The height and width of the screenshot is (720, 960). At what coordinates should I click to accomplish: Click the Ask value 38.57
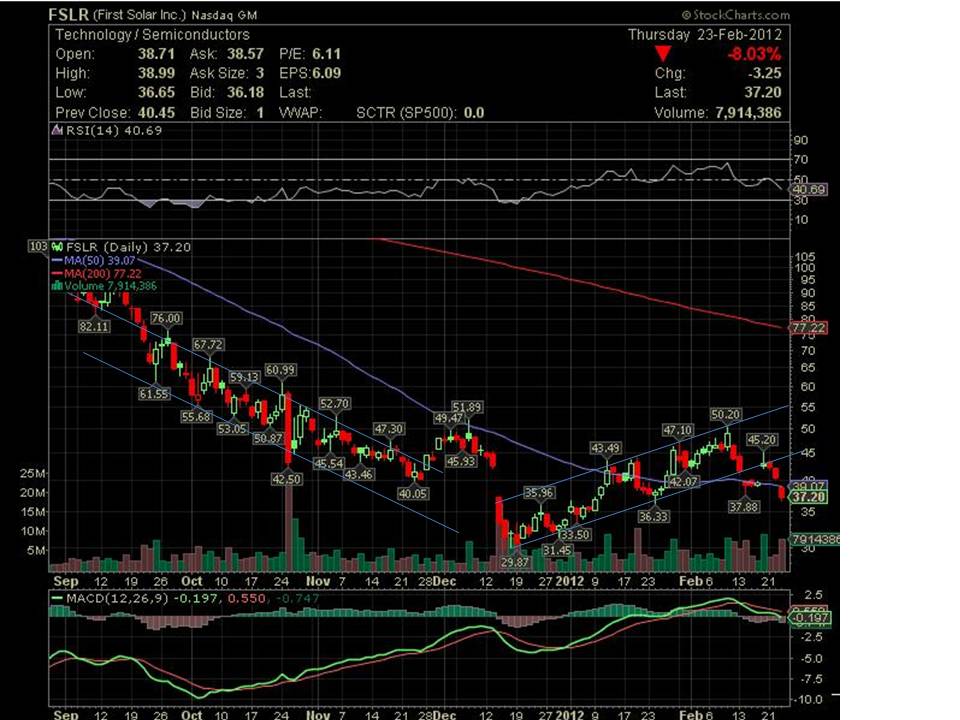246,54
